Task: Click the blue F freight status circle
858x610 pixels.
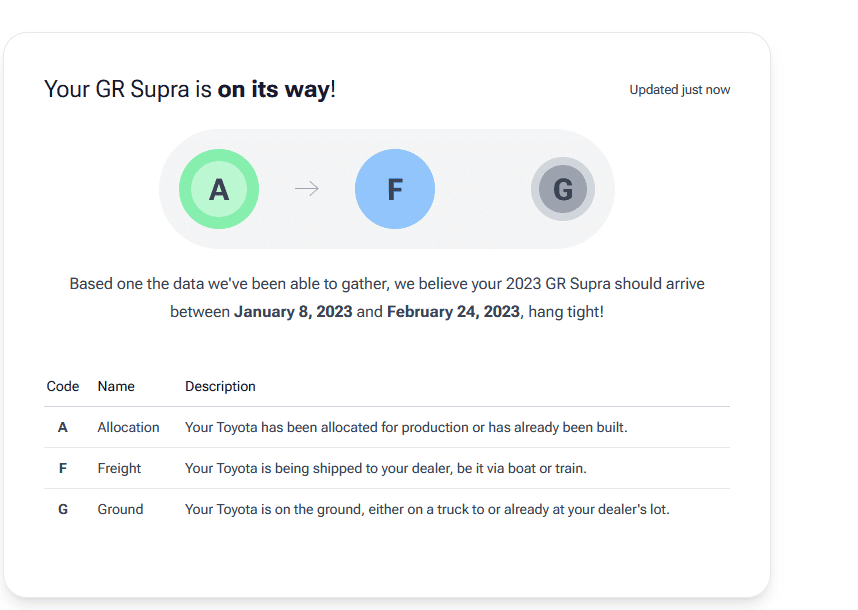Action: [395, 189]
